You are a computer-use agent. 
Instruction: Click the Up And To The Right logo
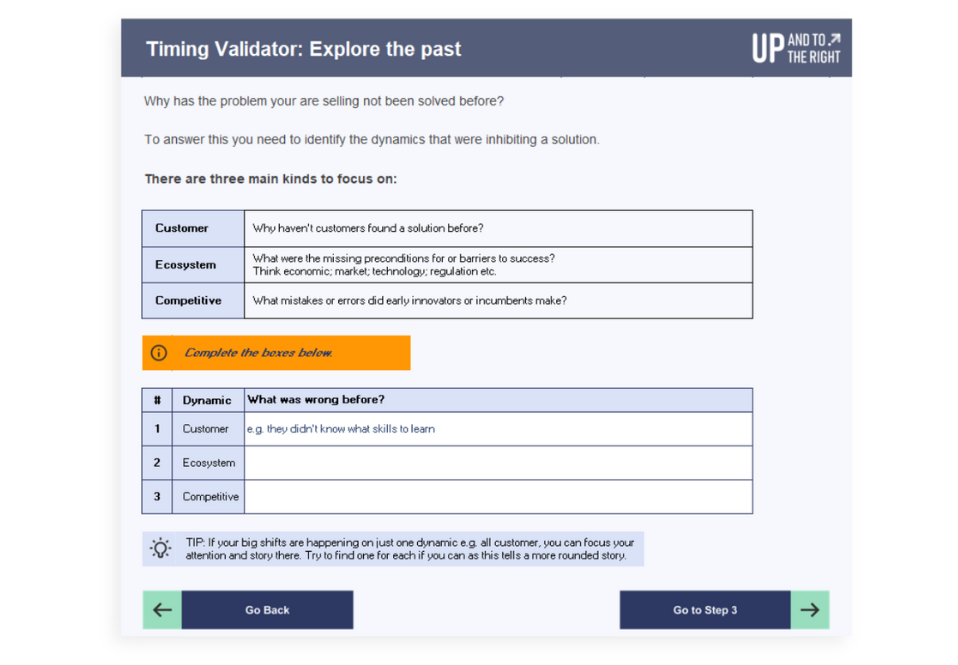(795, 48)
